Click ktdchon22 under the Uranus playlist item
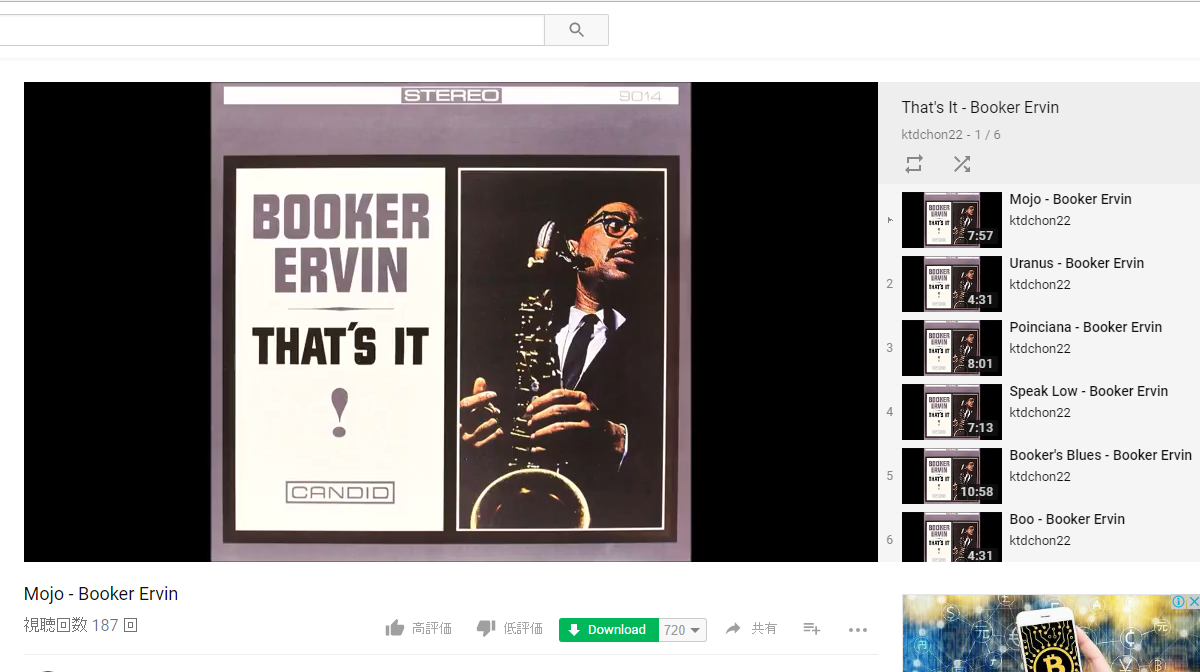The image size is (1200, 672). tap(1040, 284)
